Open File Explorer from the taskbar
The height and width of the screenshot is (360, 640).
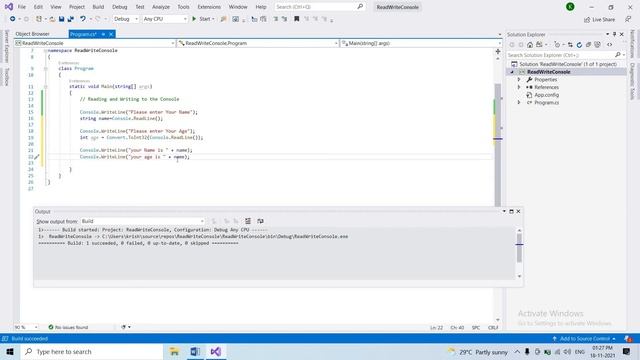[x=174, y=351]
